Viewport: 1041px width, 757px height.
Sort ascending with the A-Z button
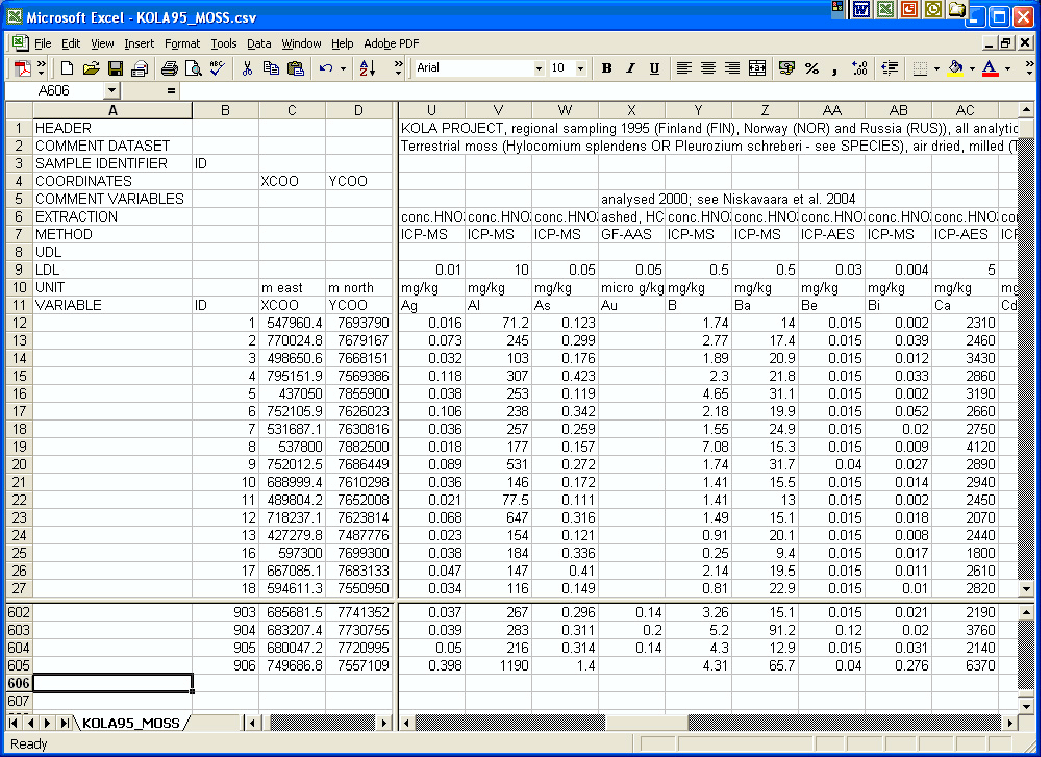point(366,69)
